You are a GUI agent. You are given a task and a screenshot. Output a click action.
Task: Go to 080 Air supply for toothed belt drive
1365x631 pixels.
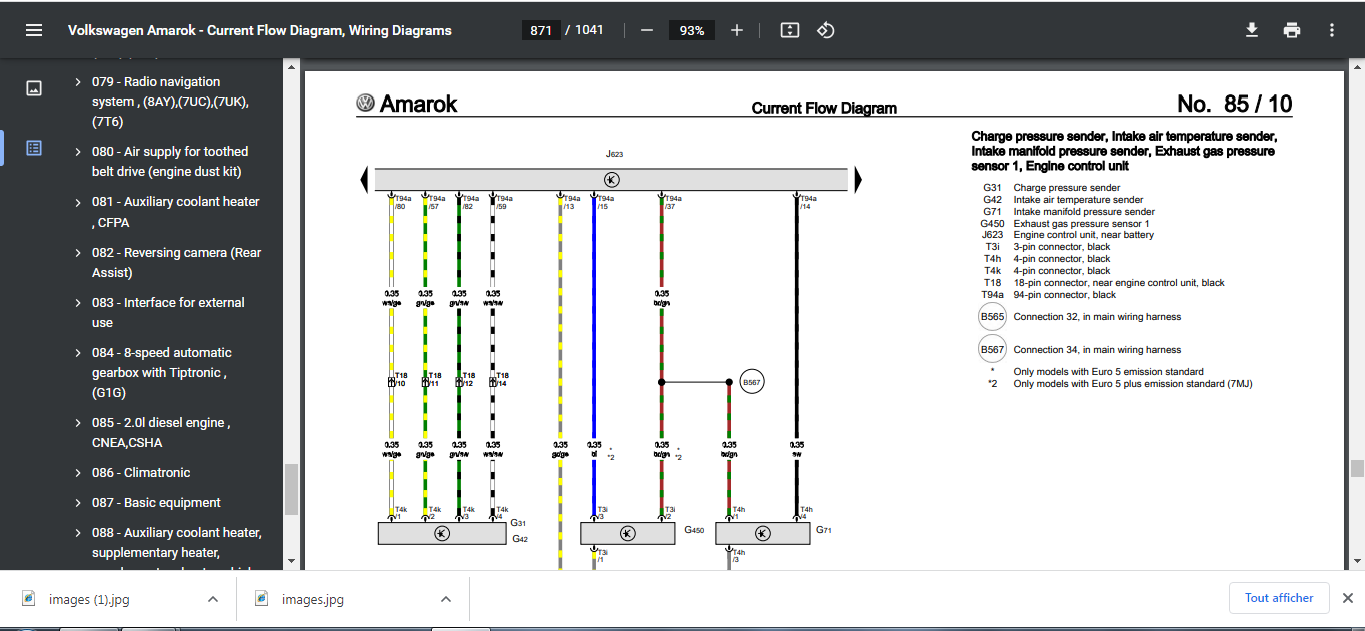coord(170,162)
